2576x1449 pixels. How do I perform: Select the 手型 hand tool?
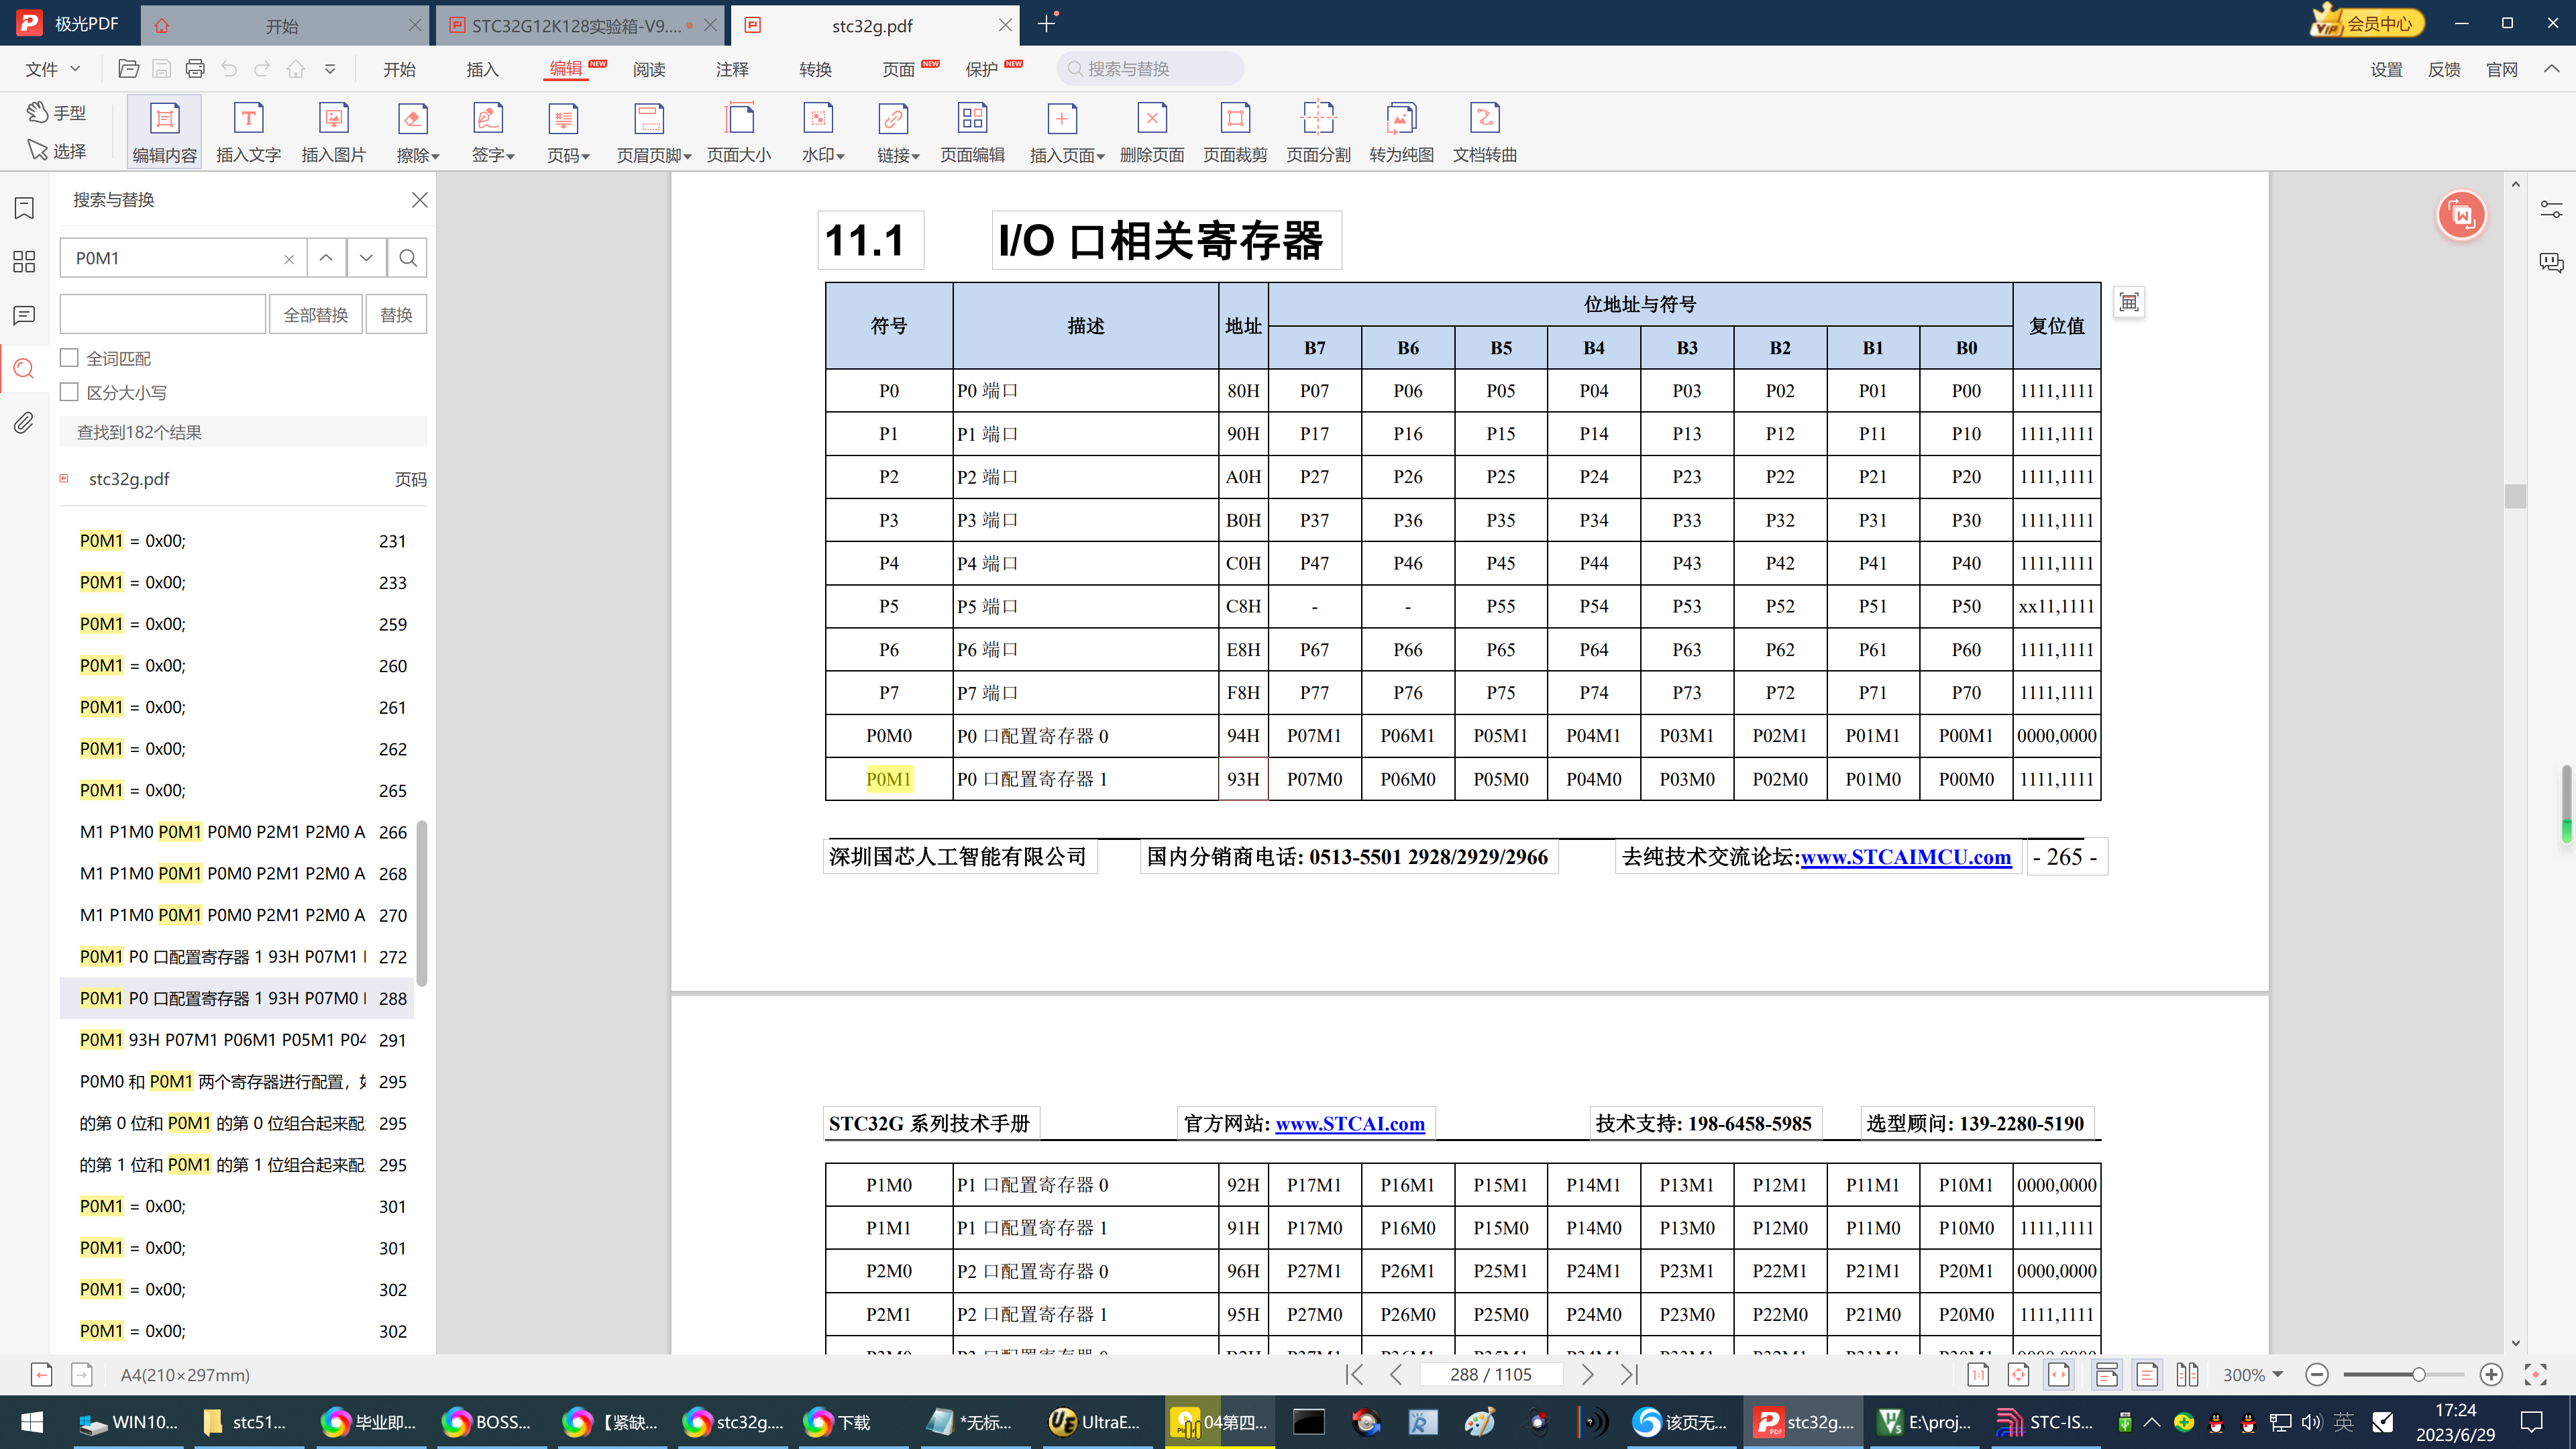57,112
